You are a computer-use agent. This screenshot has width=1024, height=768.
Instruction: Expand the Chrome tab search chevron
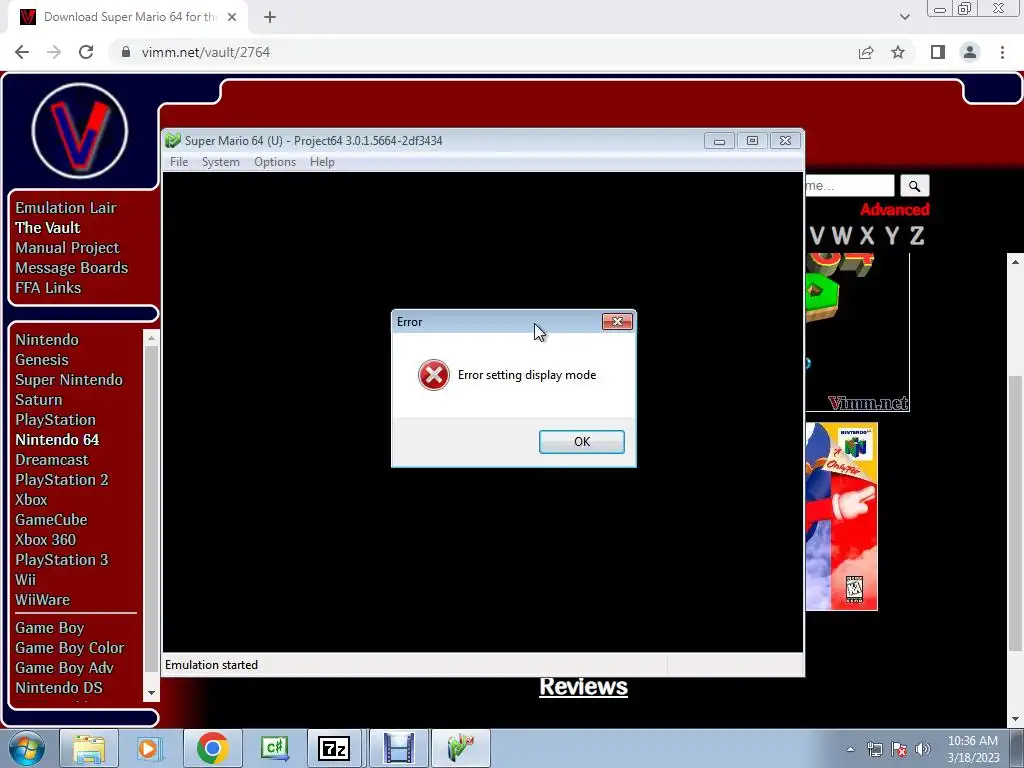[x=904, y=17]
